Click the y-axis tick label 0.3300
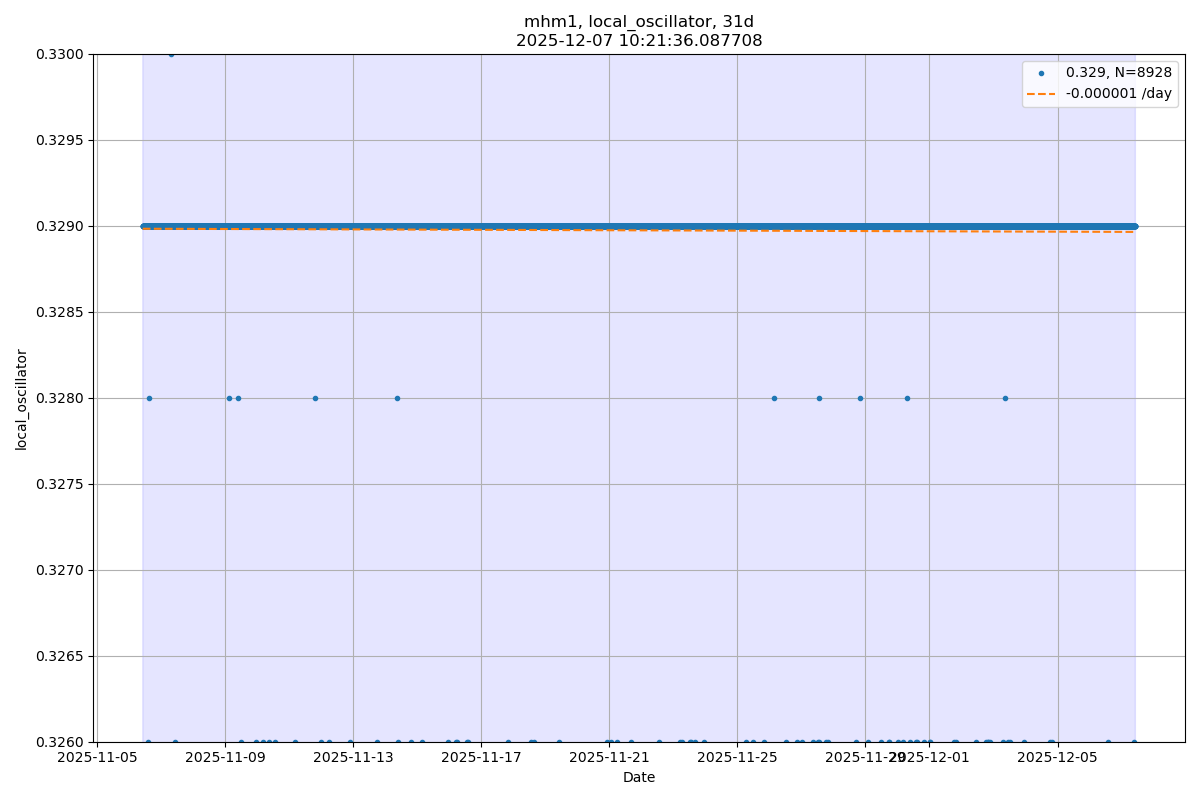1200x800 pixels. [60, 54]
